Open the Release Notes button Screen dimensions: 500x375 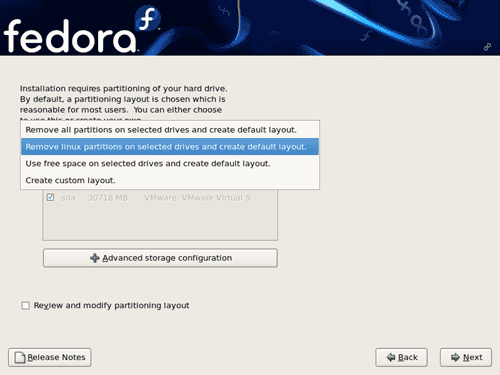coord(50,357)
